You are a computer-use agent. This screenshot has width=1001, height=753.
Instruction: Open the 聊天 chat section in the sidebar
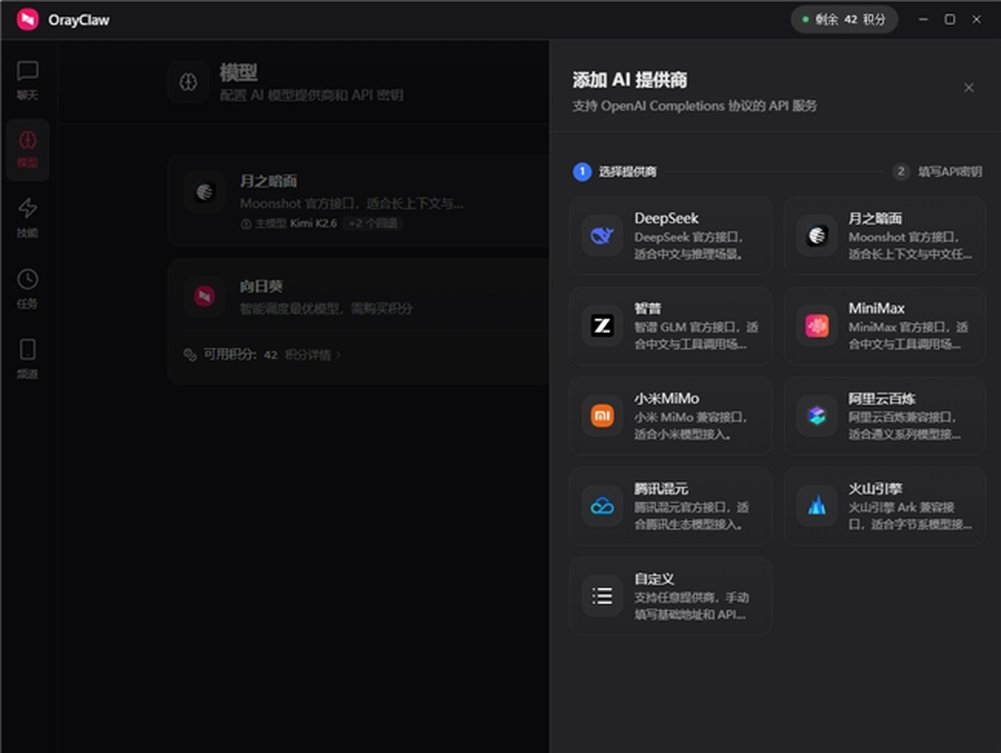[27, 80]
